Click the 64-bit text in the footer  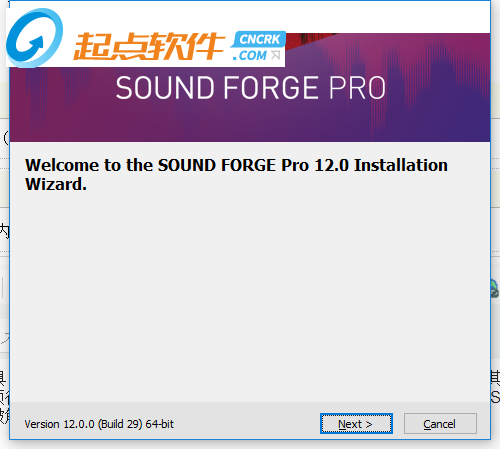pos(160,424)
